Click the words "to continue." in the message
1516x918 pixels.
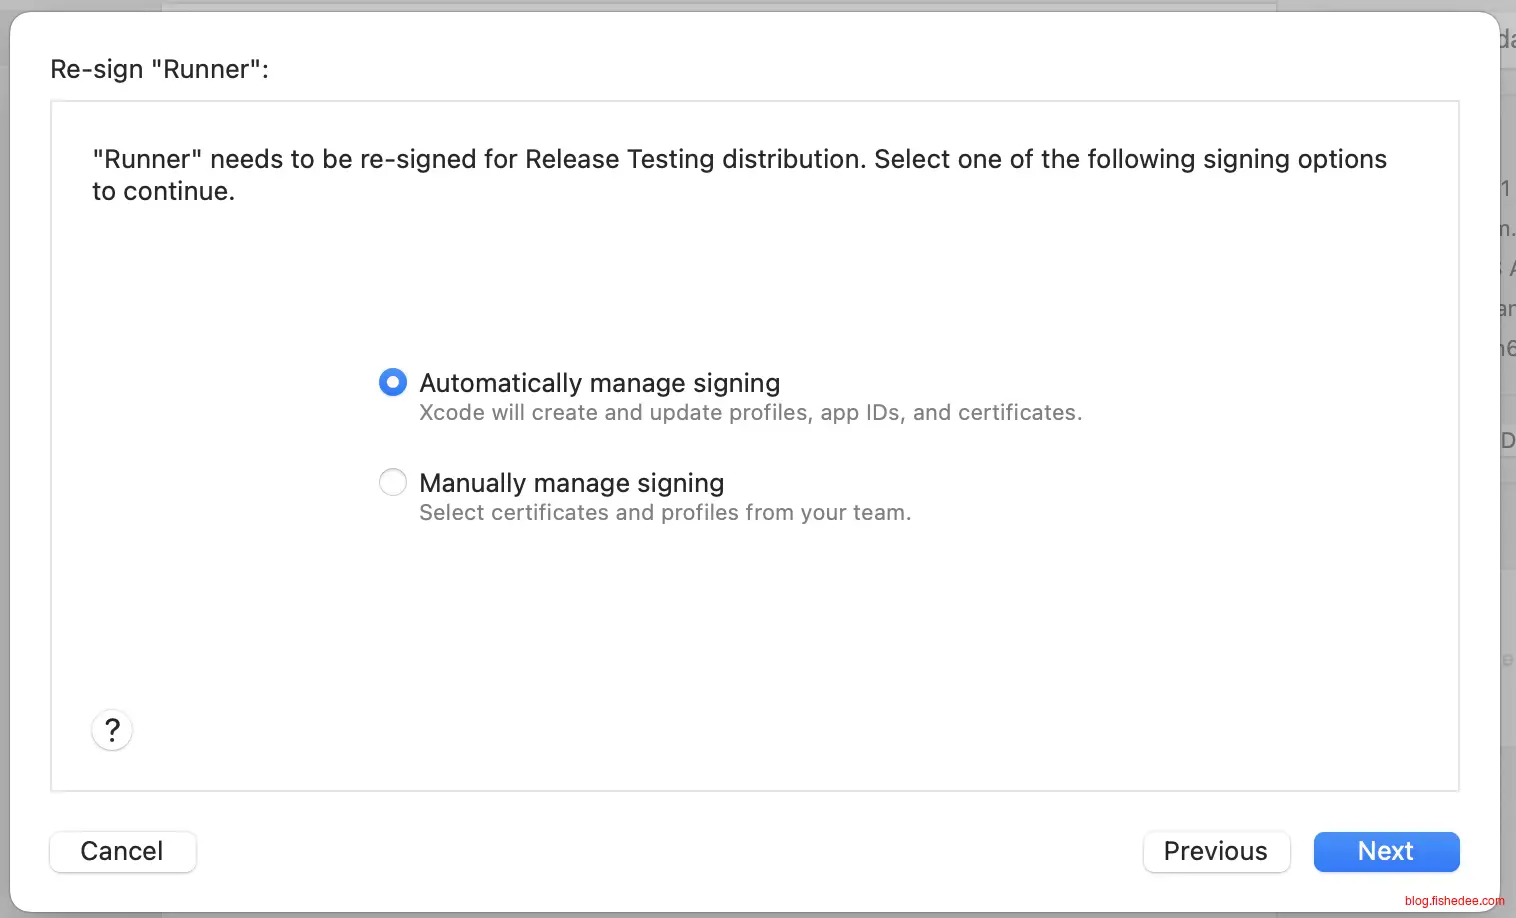[163, 192]
